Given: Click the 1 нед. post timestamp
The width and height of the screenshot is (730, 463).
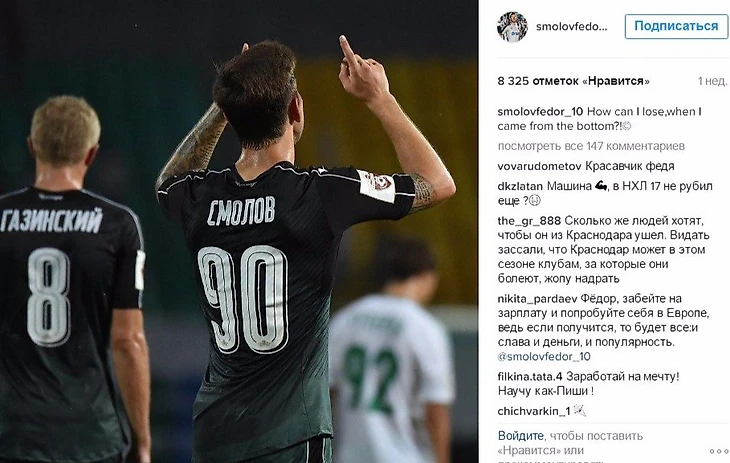Looking at the screenshot, I should point(712,81).
